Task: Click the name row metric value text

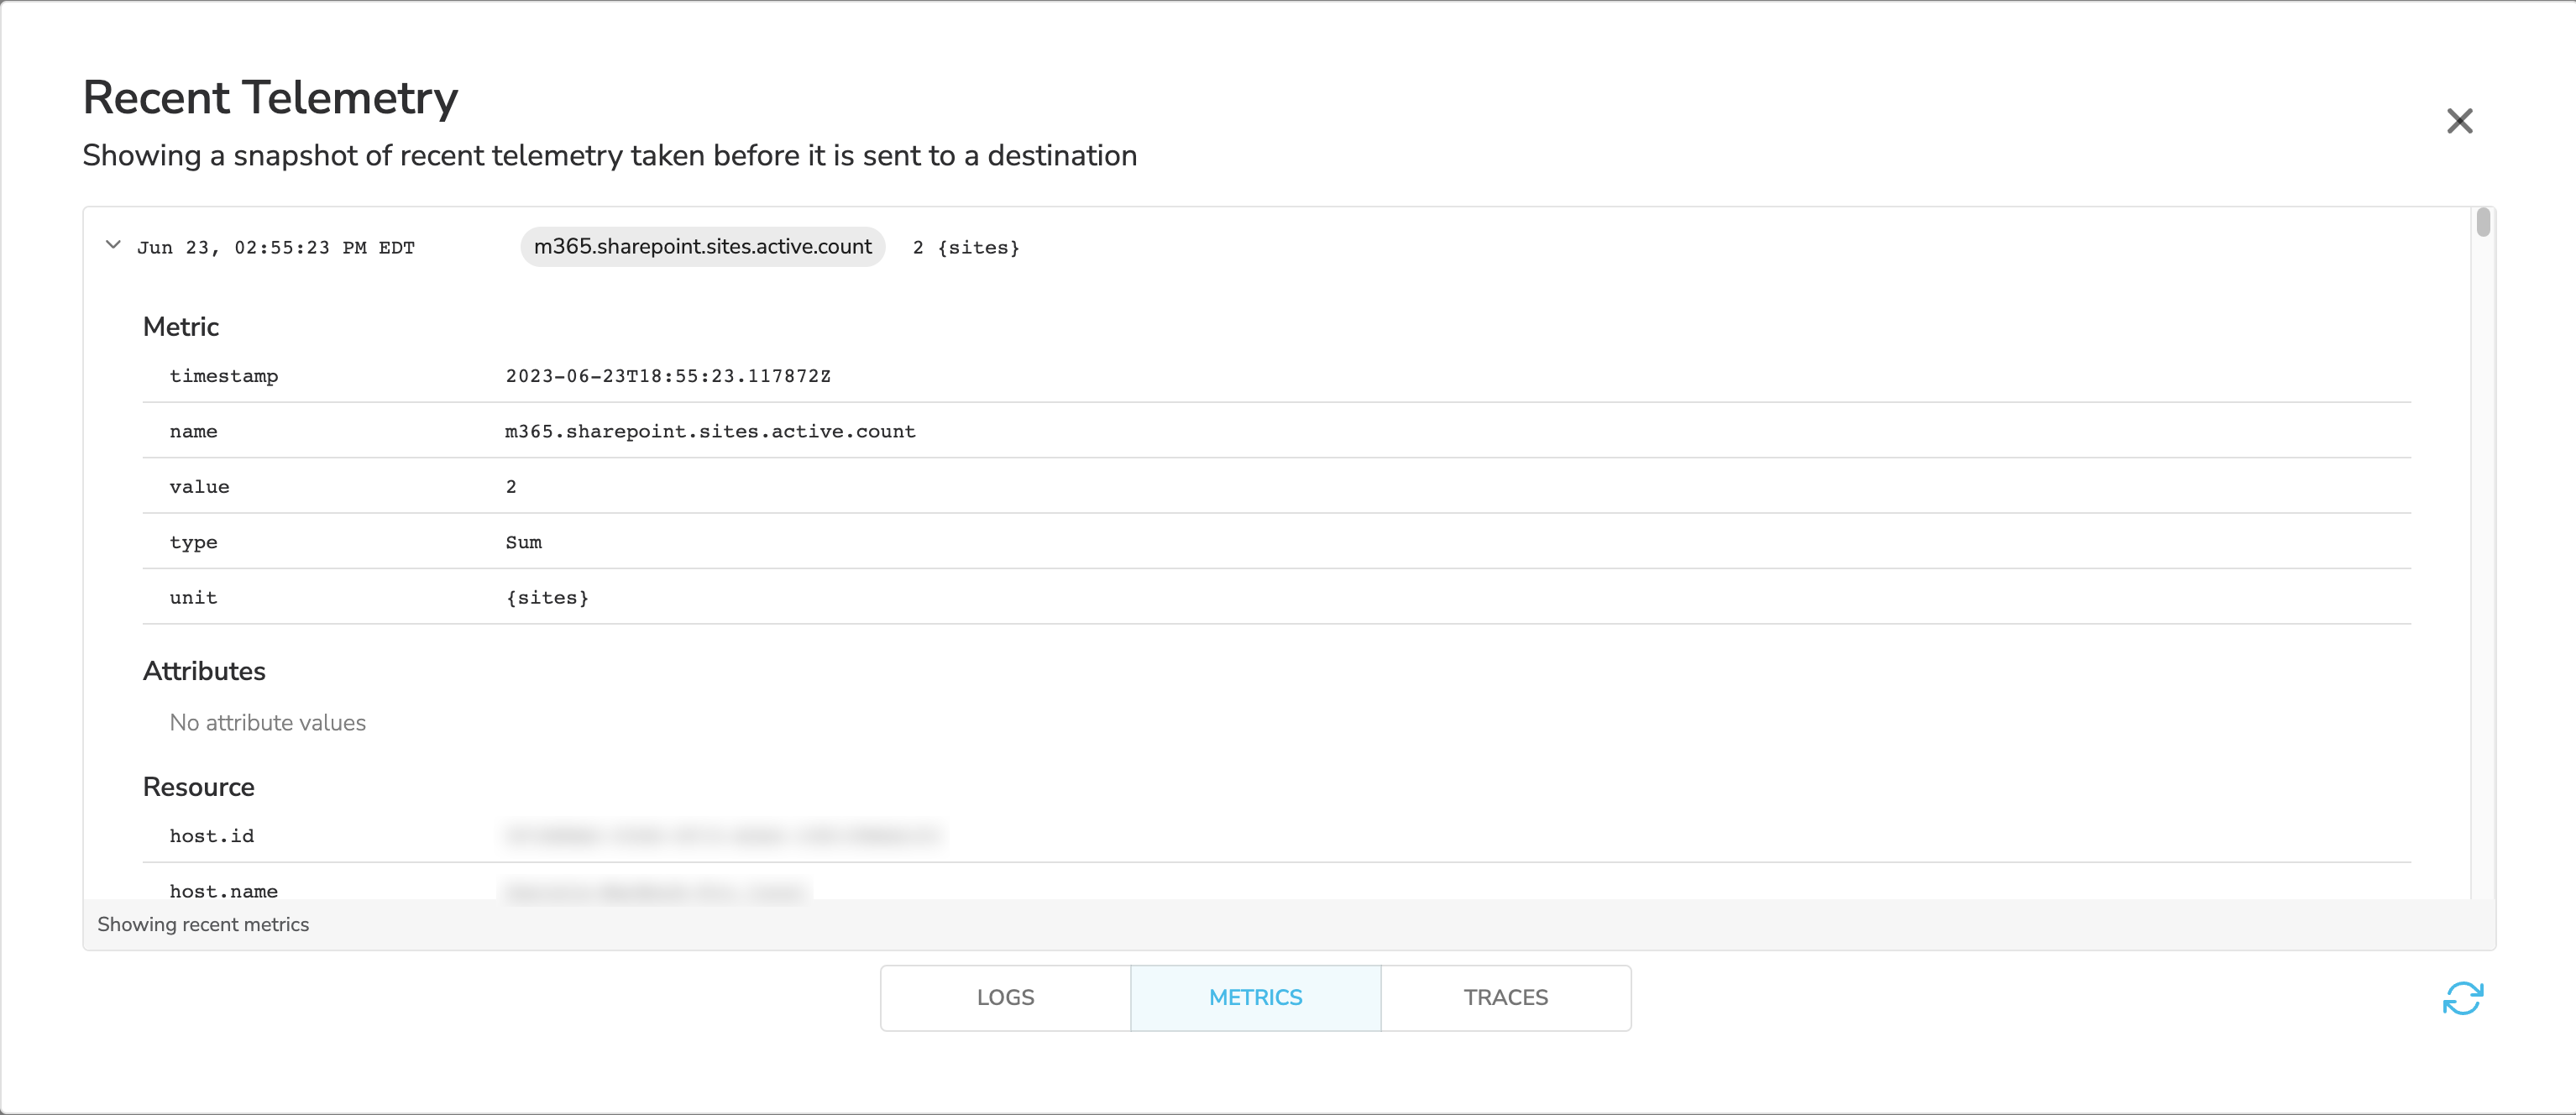Action: (x=710, y=431)
